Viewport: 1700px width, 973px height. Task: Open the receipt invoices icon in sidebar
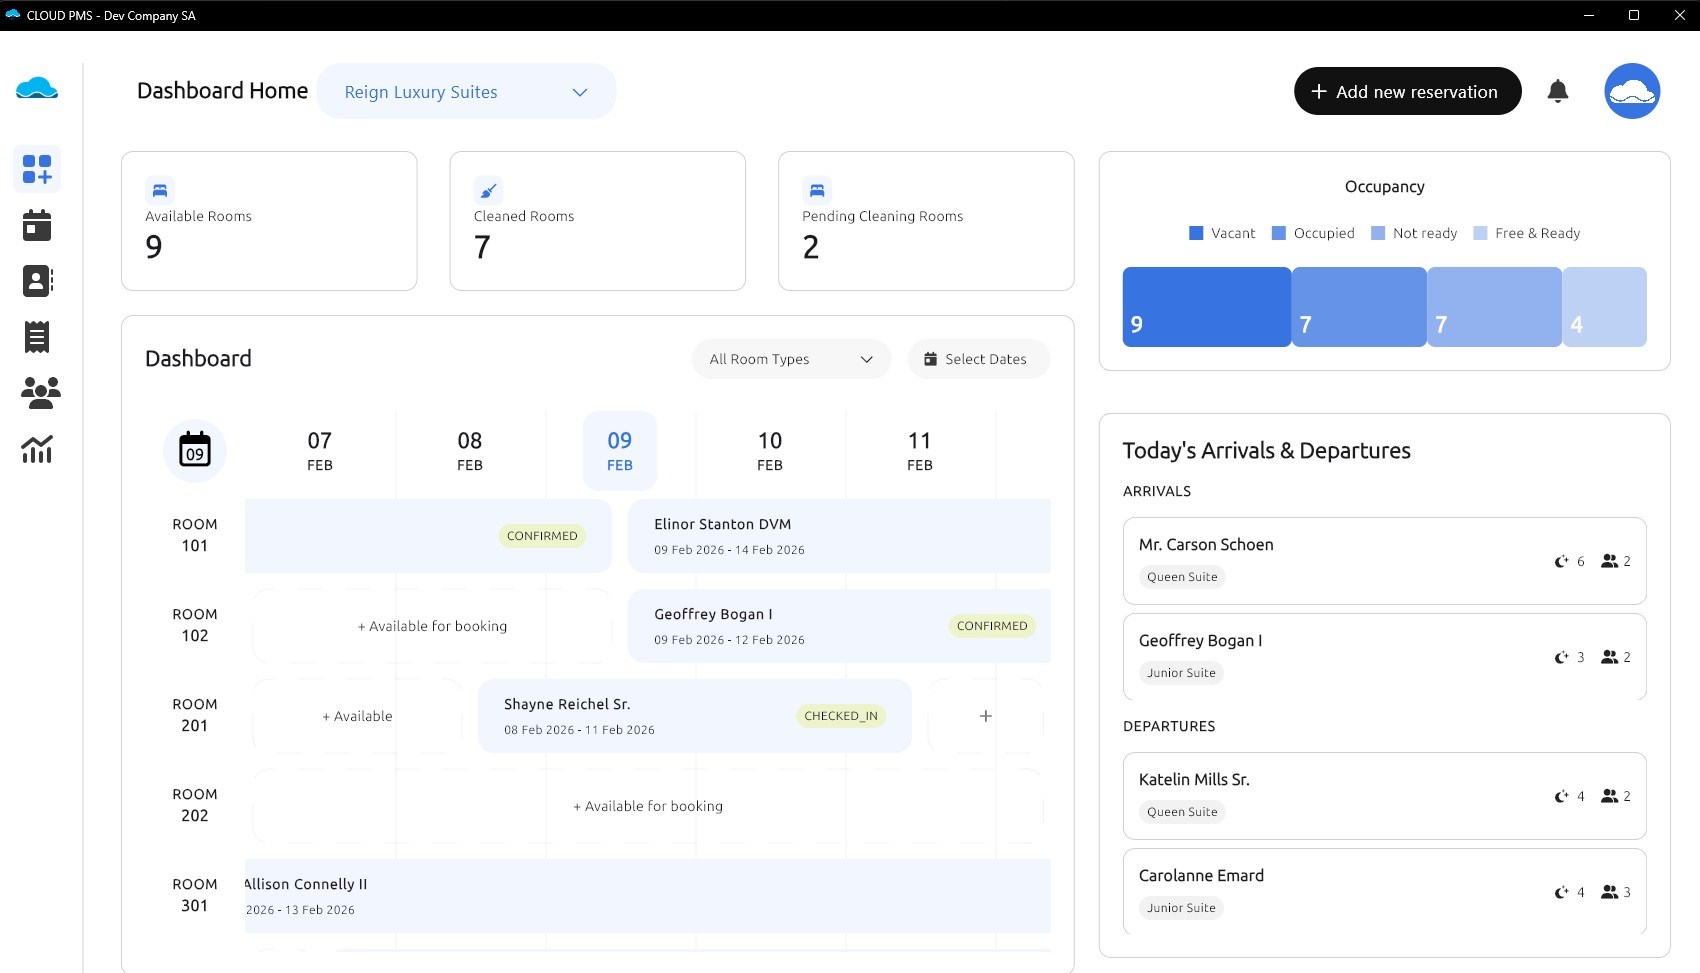(37, 337)
